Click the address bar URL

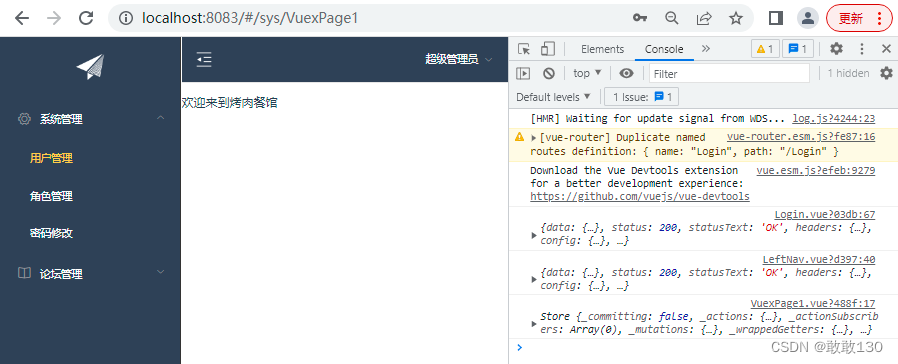point(250,18)
